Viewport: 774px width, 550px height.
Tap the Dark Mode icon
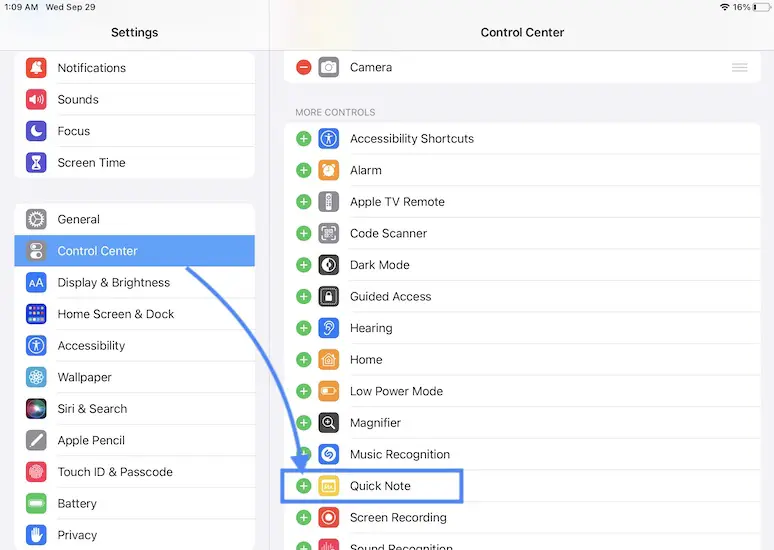click(x=328, y=265)
